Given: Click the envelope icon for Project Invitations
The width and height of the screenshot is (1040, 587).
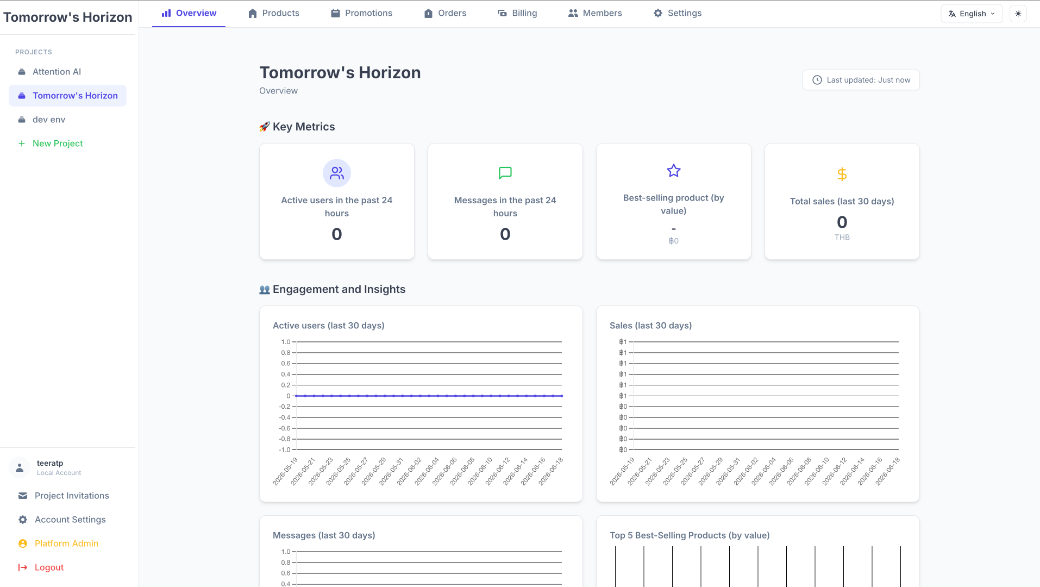Looking at the screenshot, I should pyautogui.click(x=23, y=495).
